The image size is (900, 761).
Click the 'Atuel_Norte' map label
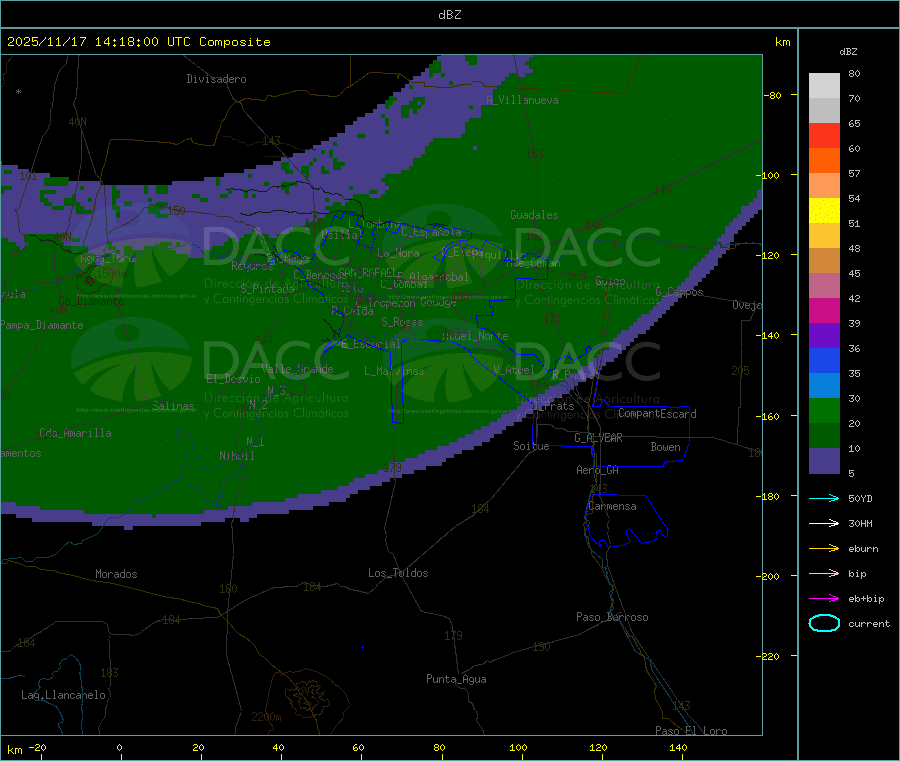475,336
